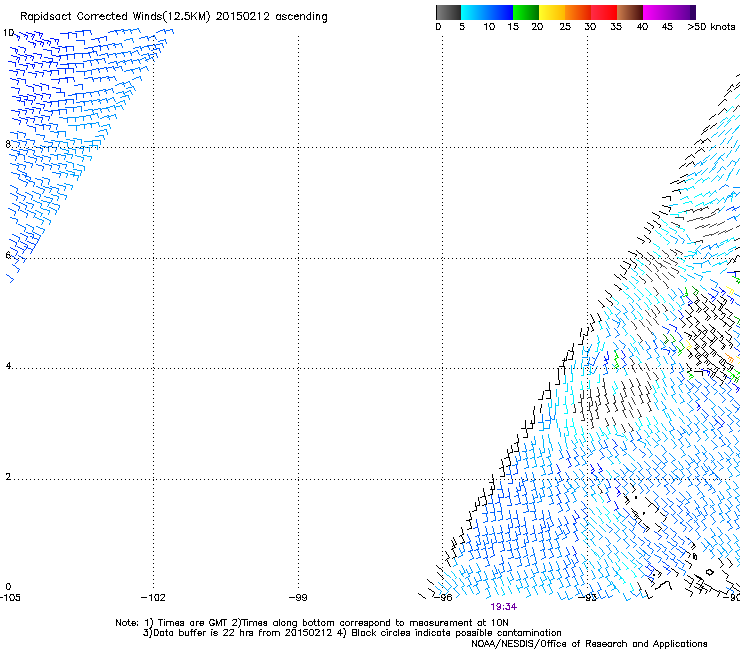The width and height of the screenshot is (740, 650).
Task: Click the '25' label under the color bar
Action: [565, 27]
